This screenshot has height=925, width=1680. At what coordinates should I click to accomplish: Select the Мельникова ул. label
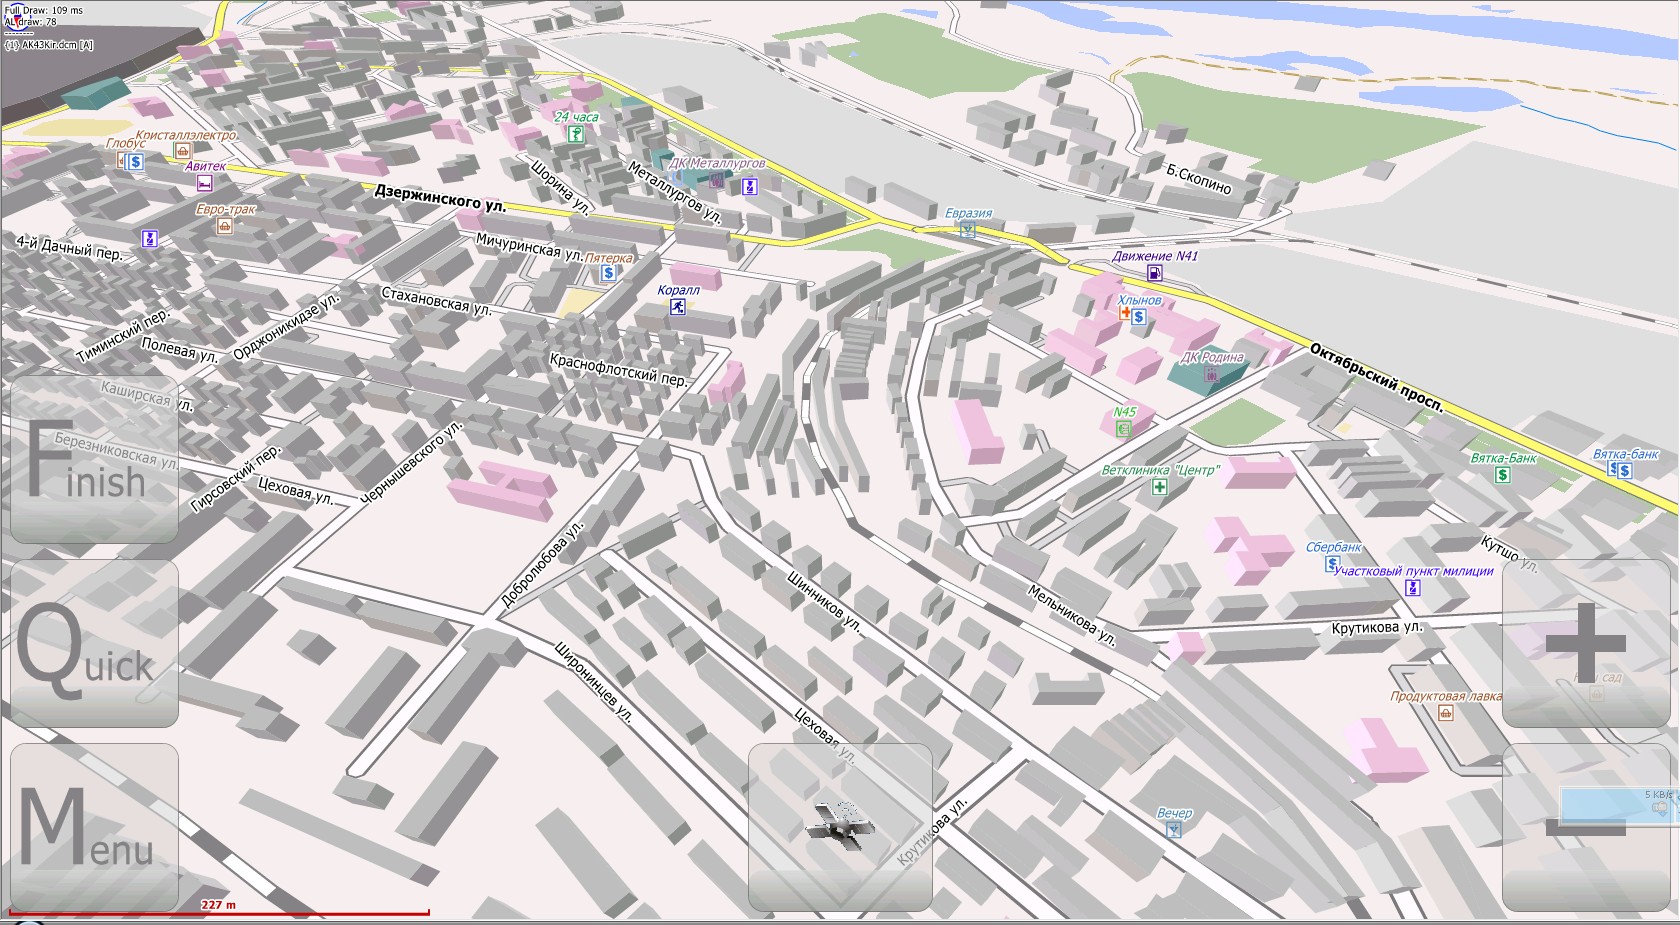coord(1071,615)
